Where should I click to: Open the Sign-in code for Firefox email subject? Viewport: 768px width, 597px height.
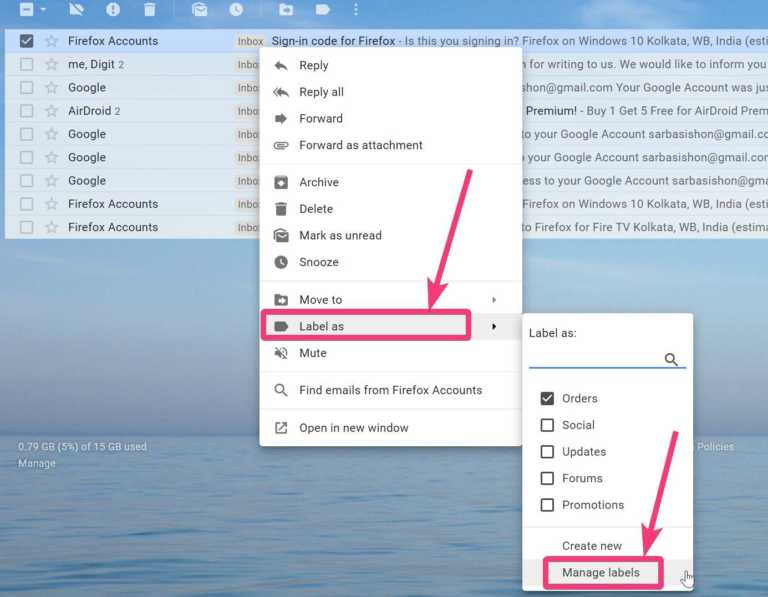333,41
